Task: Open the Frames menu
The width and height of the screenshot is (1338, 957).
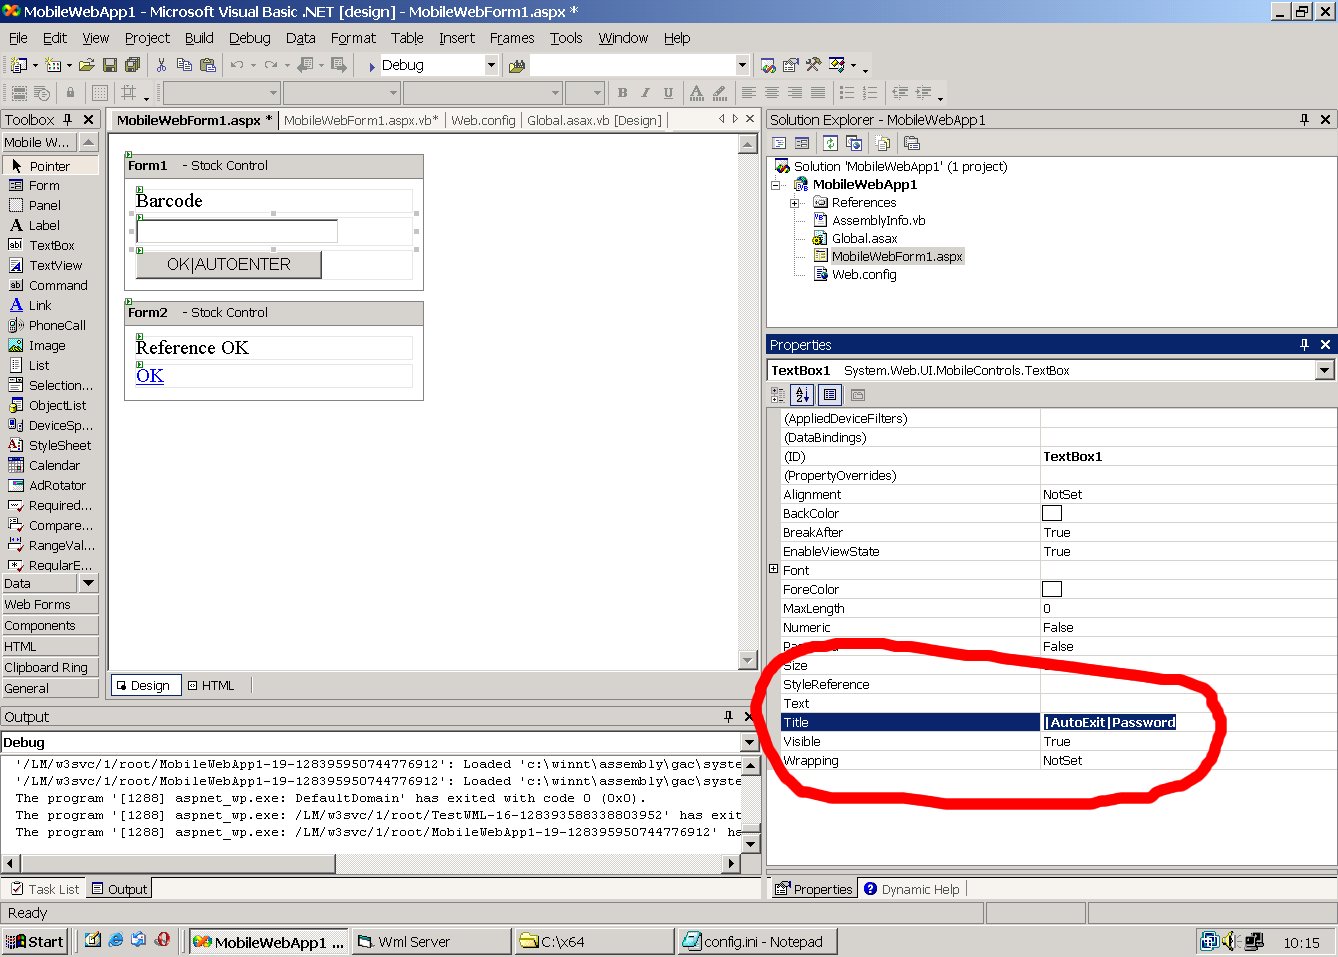Action: click(512, 38)
